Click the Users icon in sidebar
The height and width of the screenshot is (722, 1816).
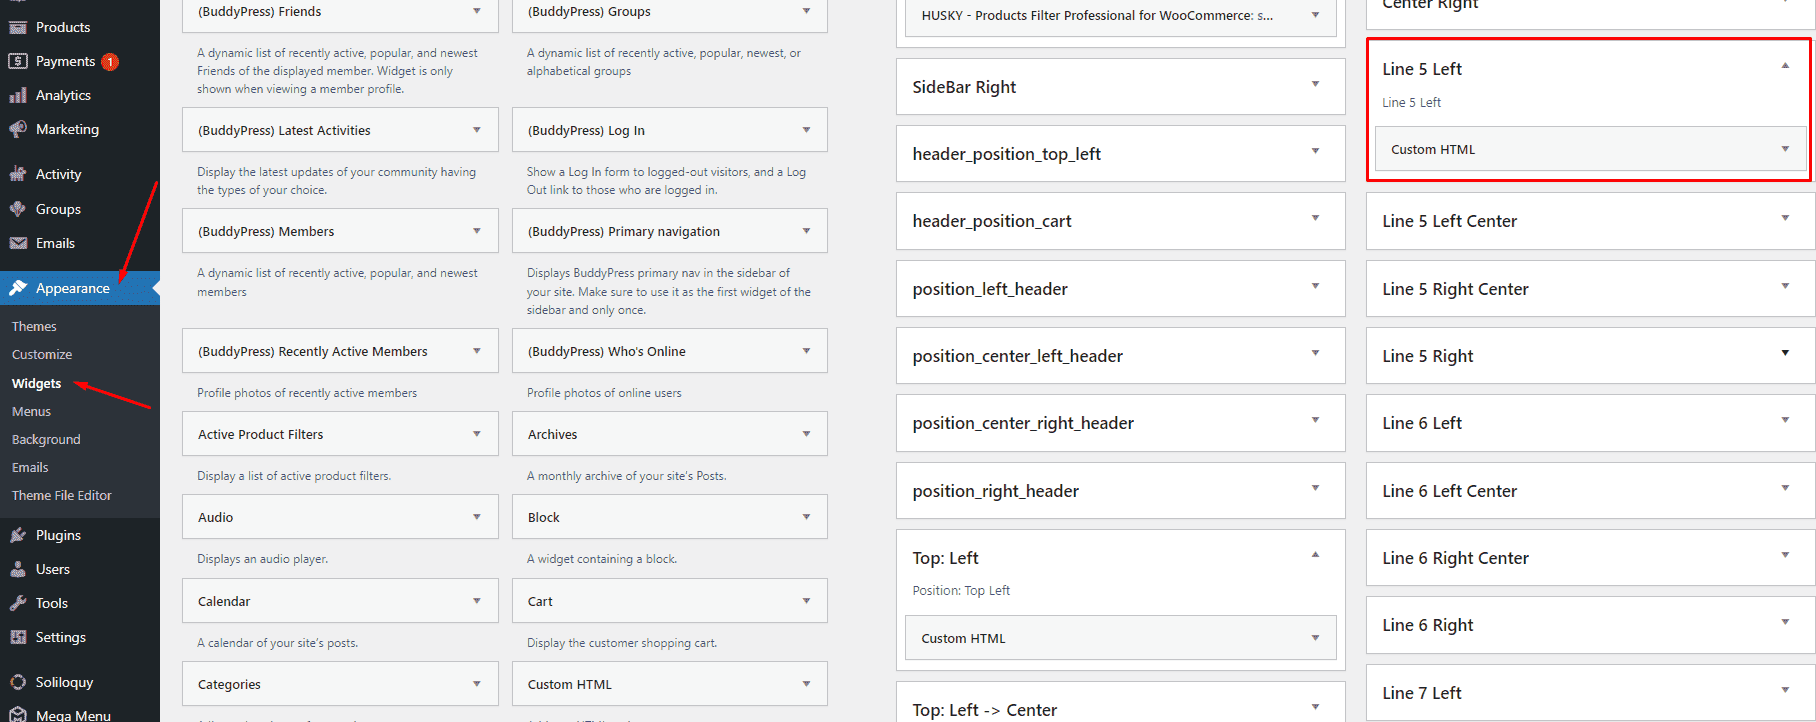18,569
